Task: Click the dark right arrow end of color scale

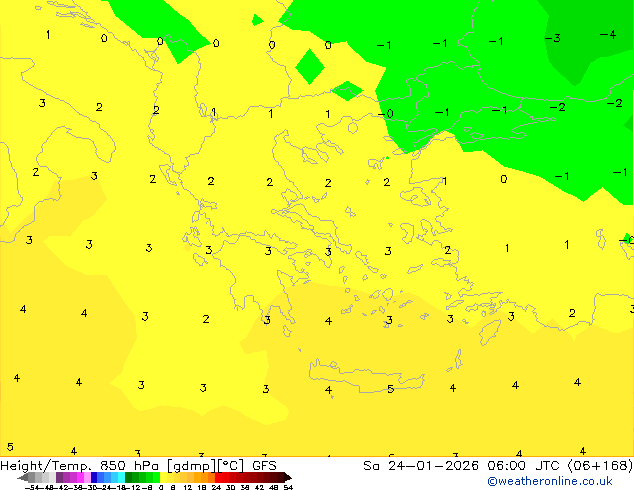Action: click(x=288, y=477)
